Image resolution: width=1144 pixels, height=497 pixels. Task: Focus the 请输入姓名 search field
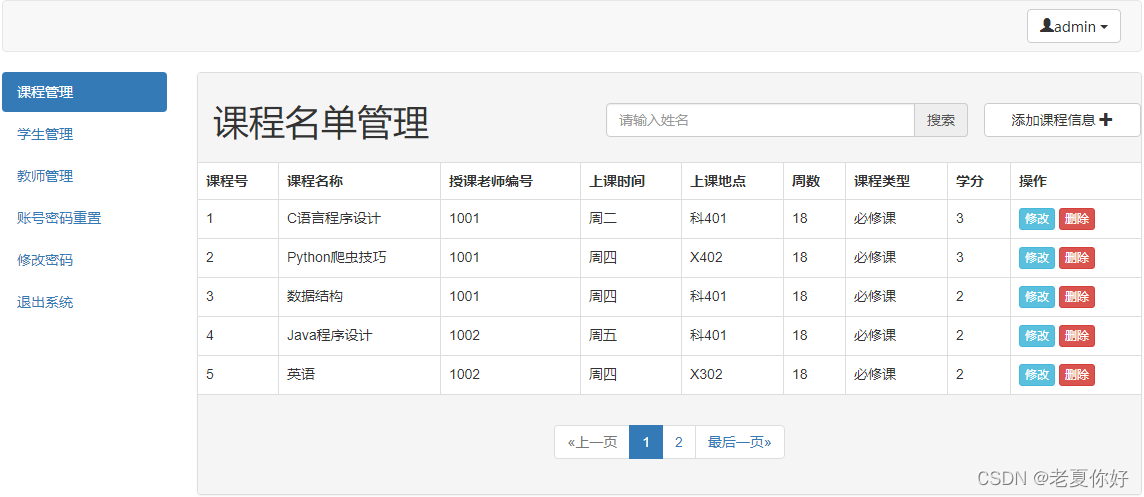(760, 120)
